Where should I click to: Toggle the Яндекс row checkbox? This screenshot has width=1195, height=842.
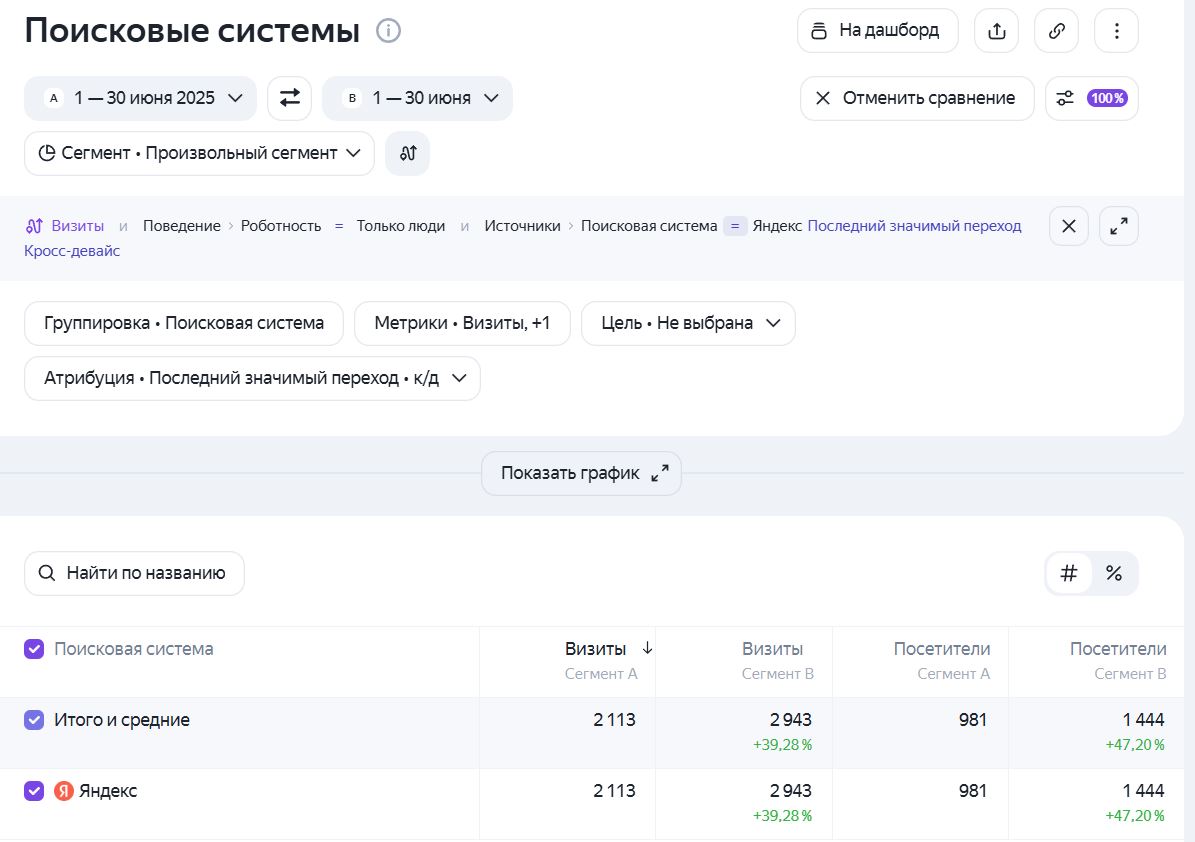pos(34,791)
